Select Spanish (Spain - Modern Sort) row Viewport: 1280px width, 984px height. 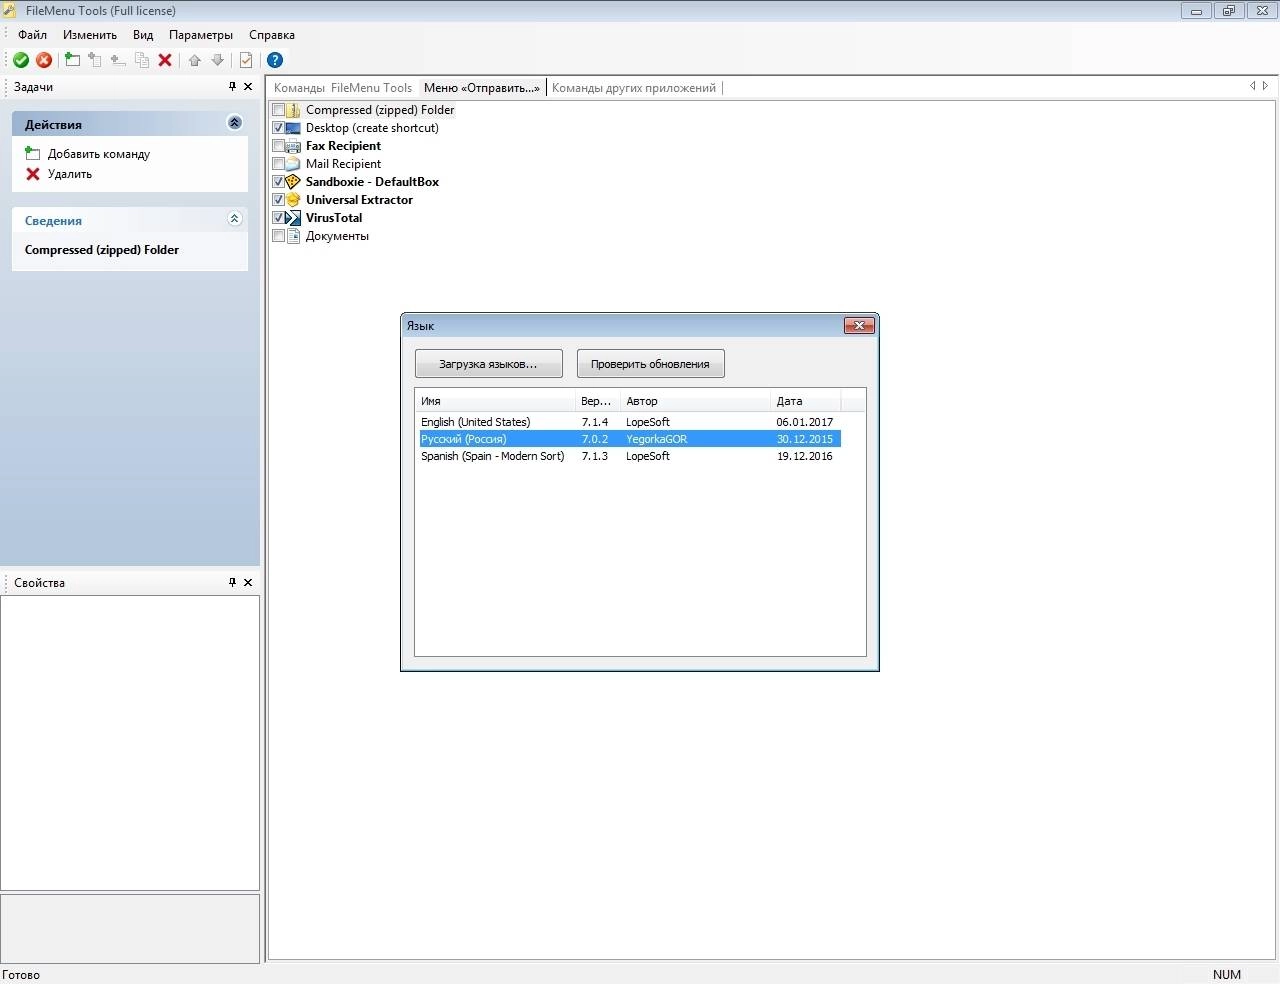coord(629,456)
